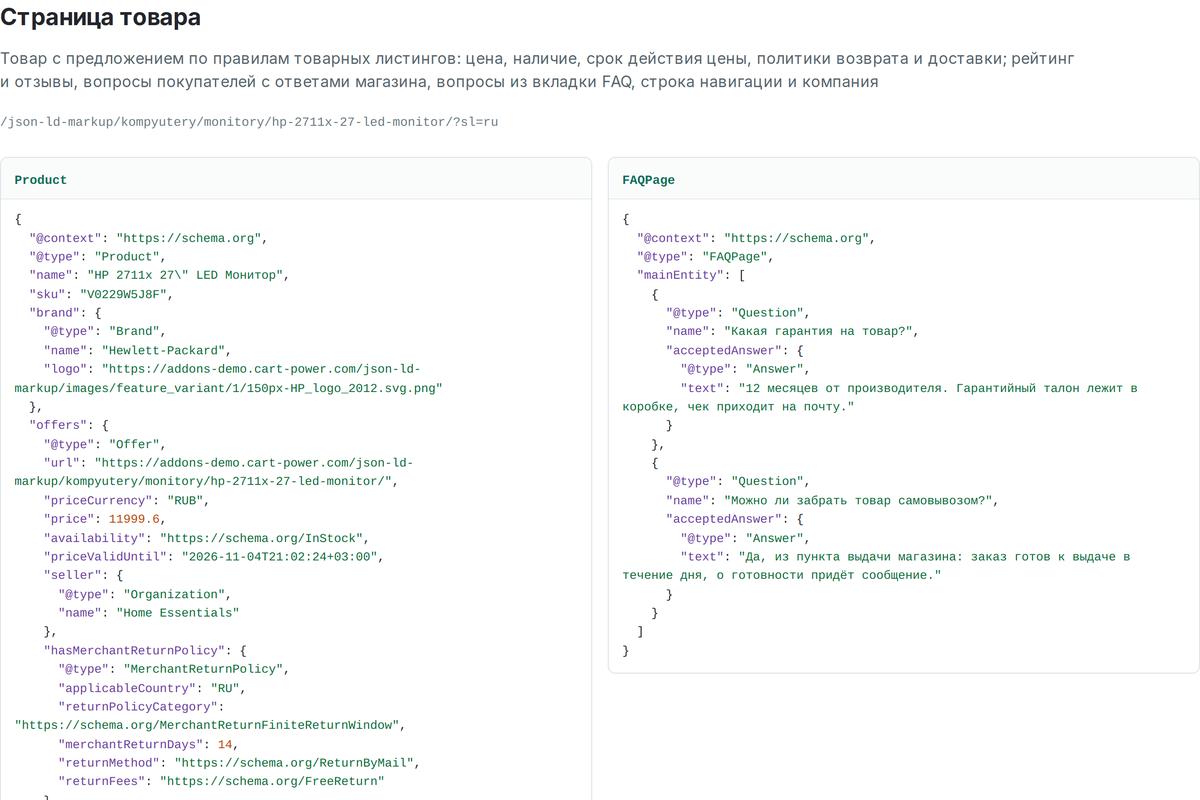This screenshot has width=1200, height=800.
Task: Select the price value 11999.6
Action: tap(135, 519)
